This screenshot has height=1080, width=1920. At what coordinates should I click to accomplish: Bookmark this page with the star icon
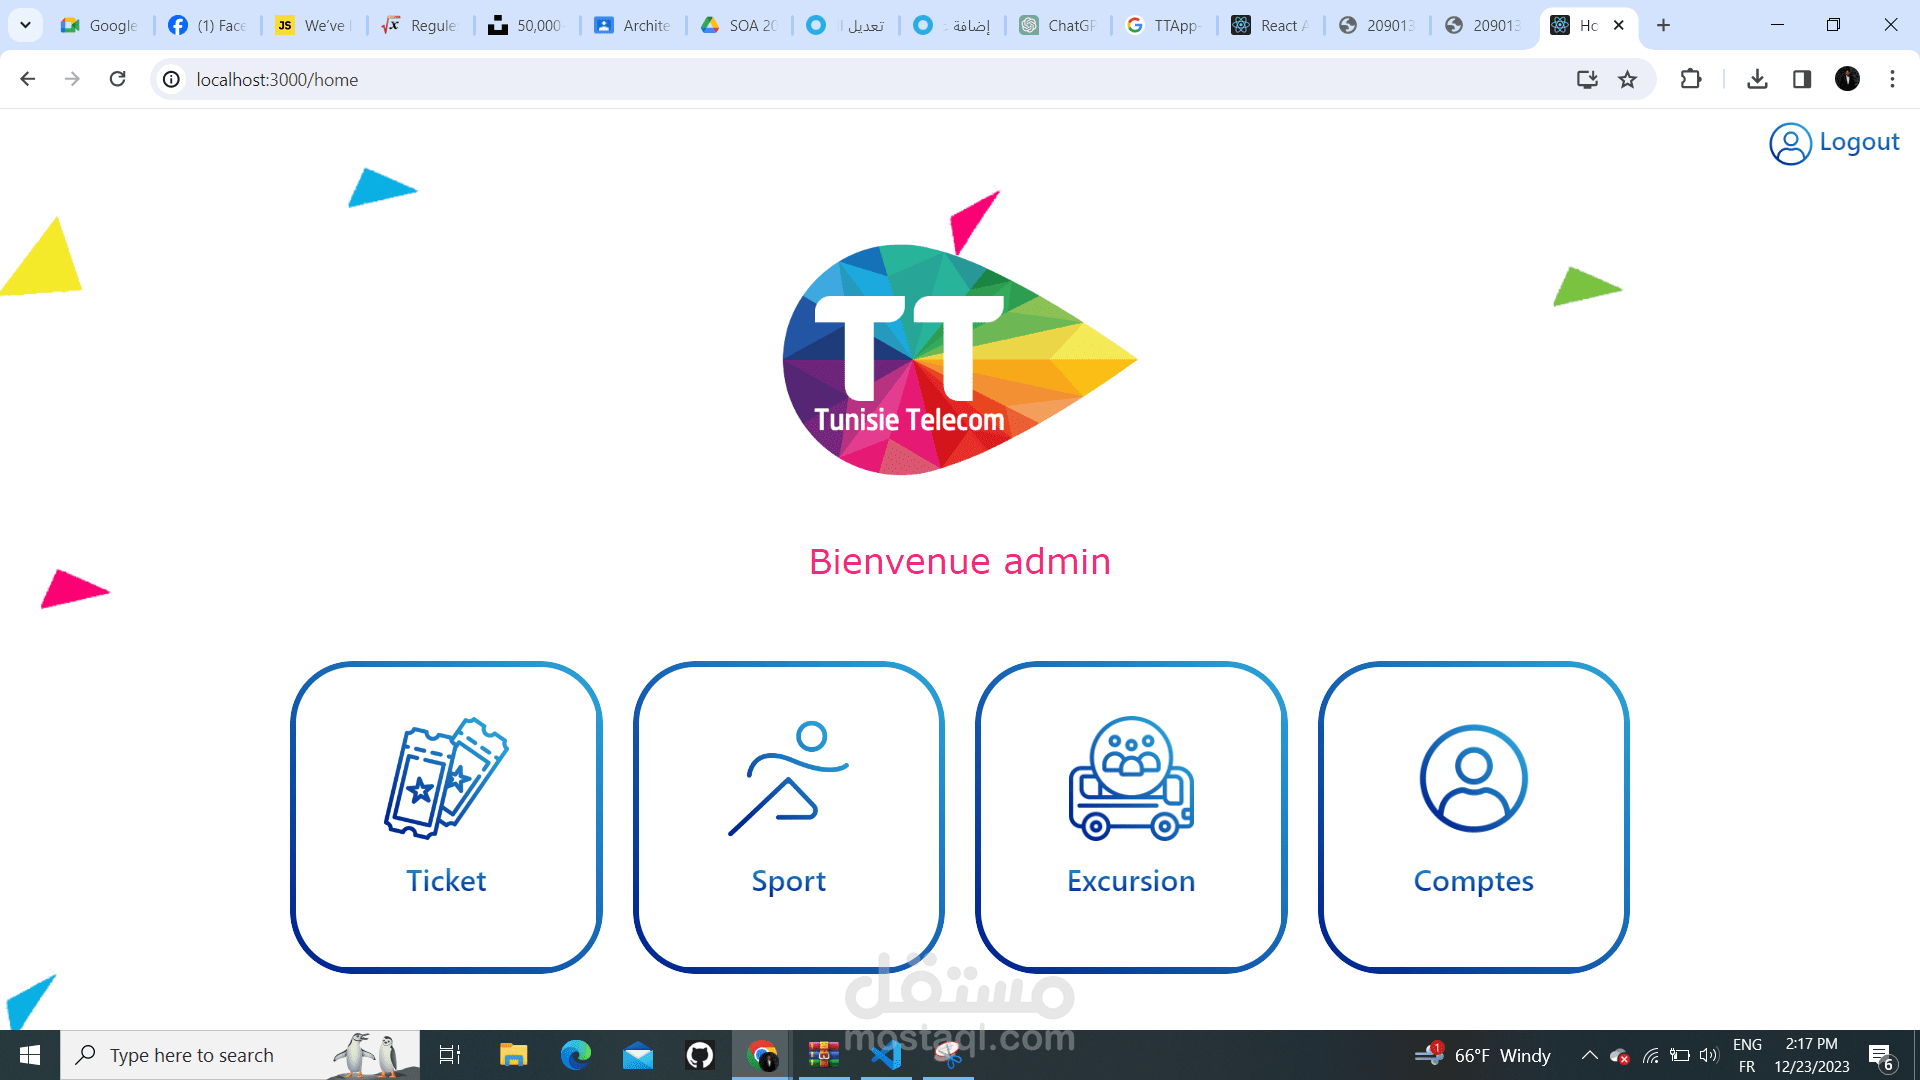pyautogui.click(x=1628, y=79)
